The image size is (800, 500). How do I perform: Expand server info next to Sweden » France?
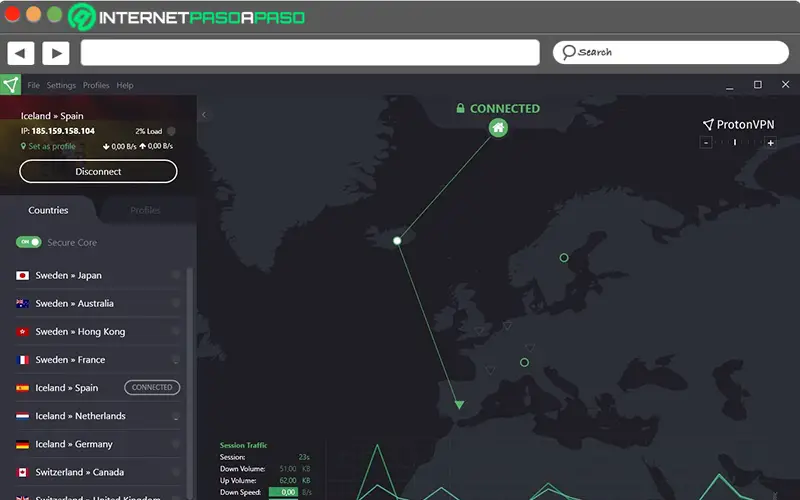[176, 360]
